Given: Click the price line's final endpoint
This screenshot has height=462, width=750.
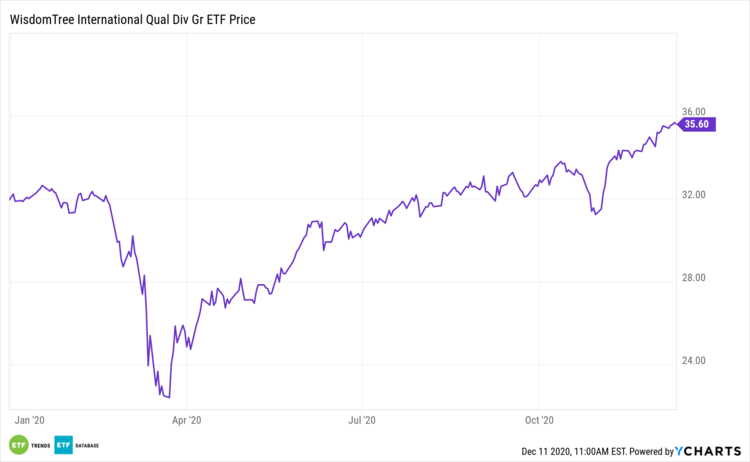Looking at the screenshot, I should click(x=676, y=124).
